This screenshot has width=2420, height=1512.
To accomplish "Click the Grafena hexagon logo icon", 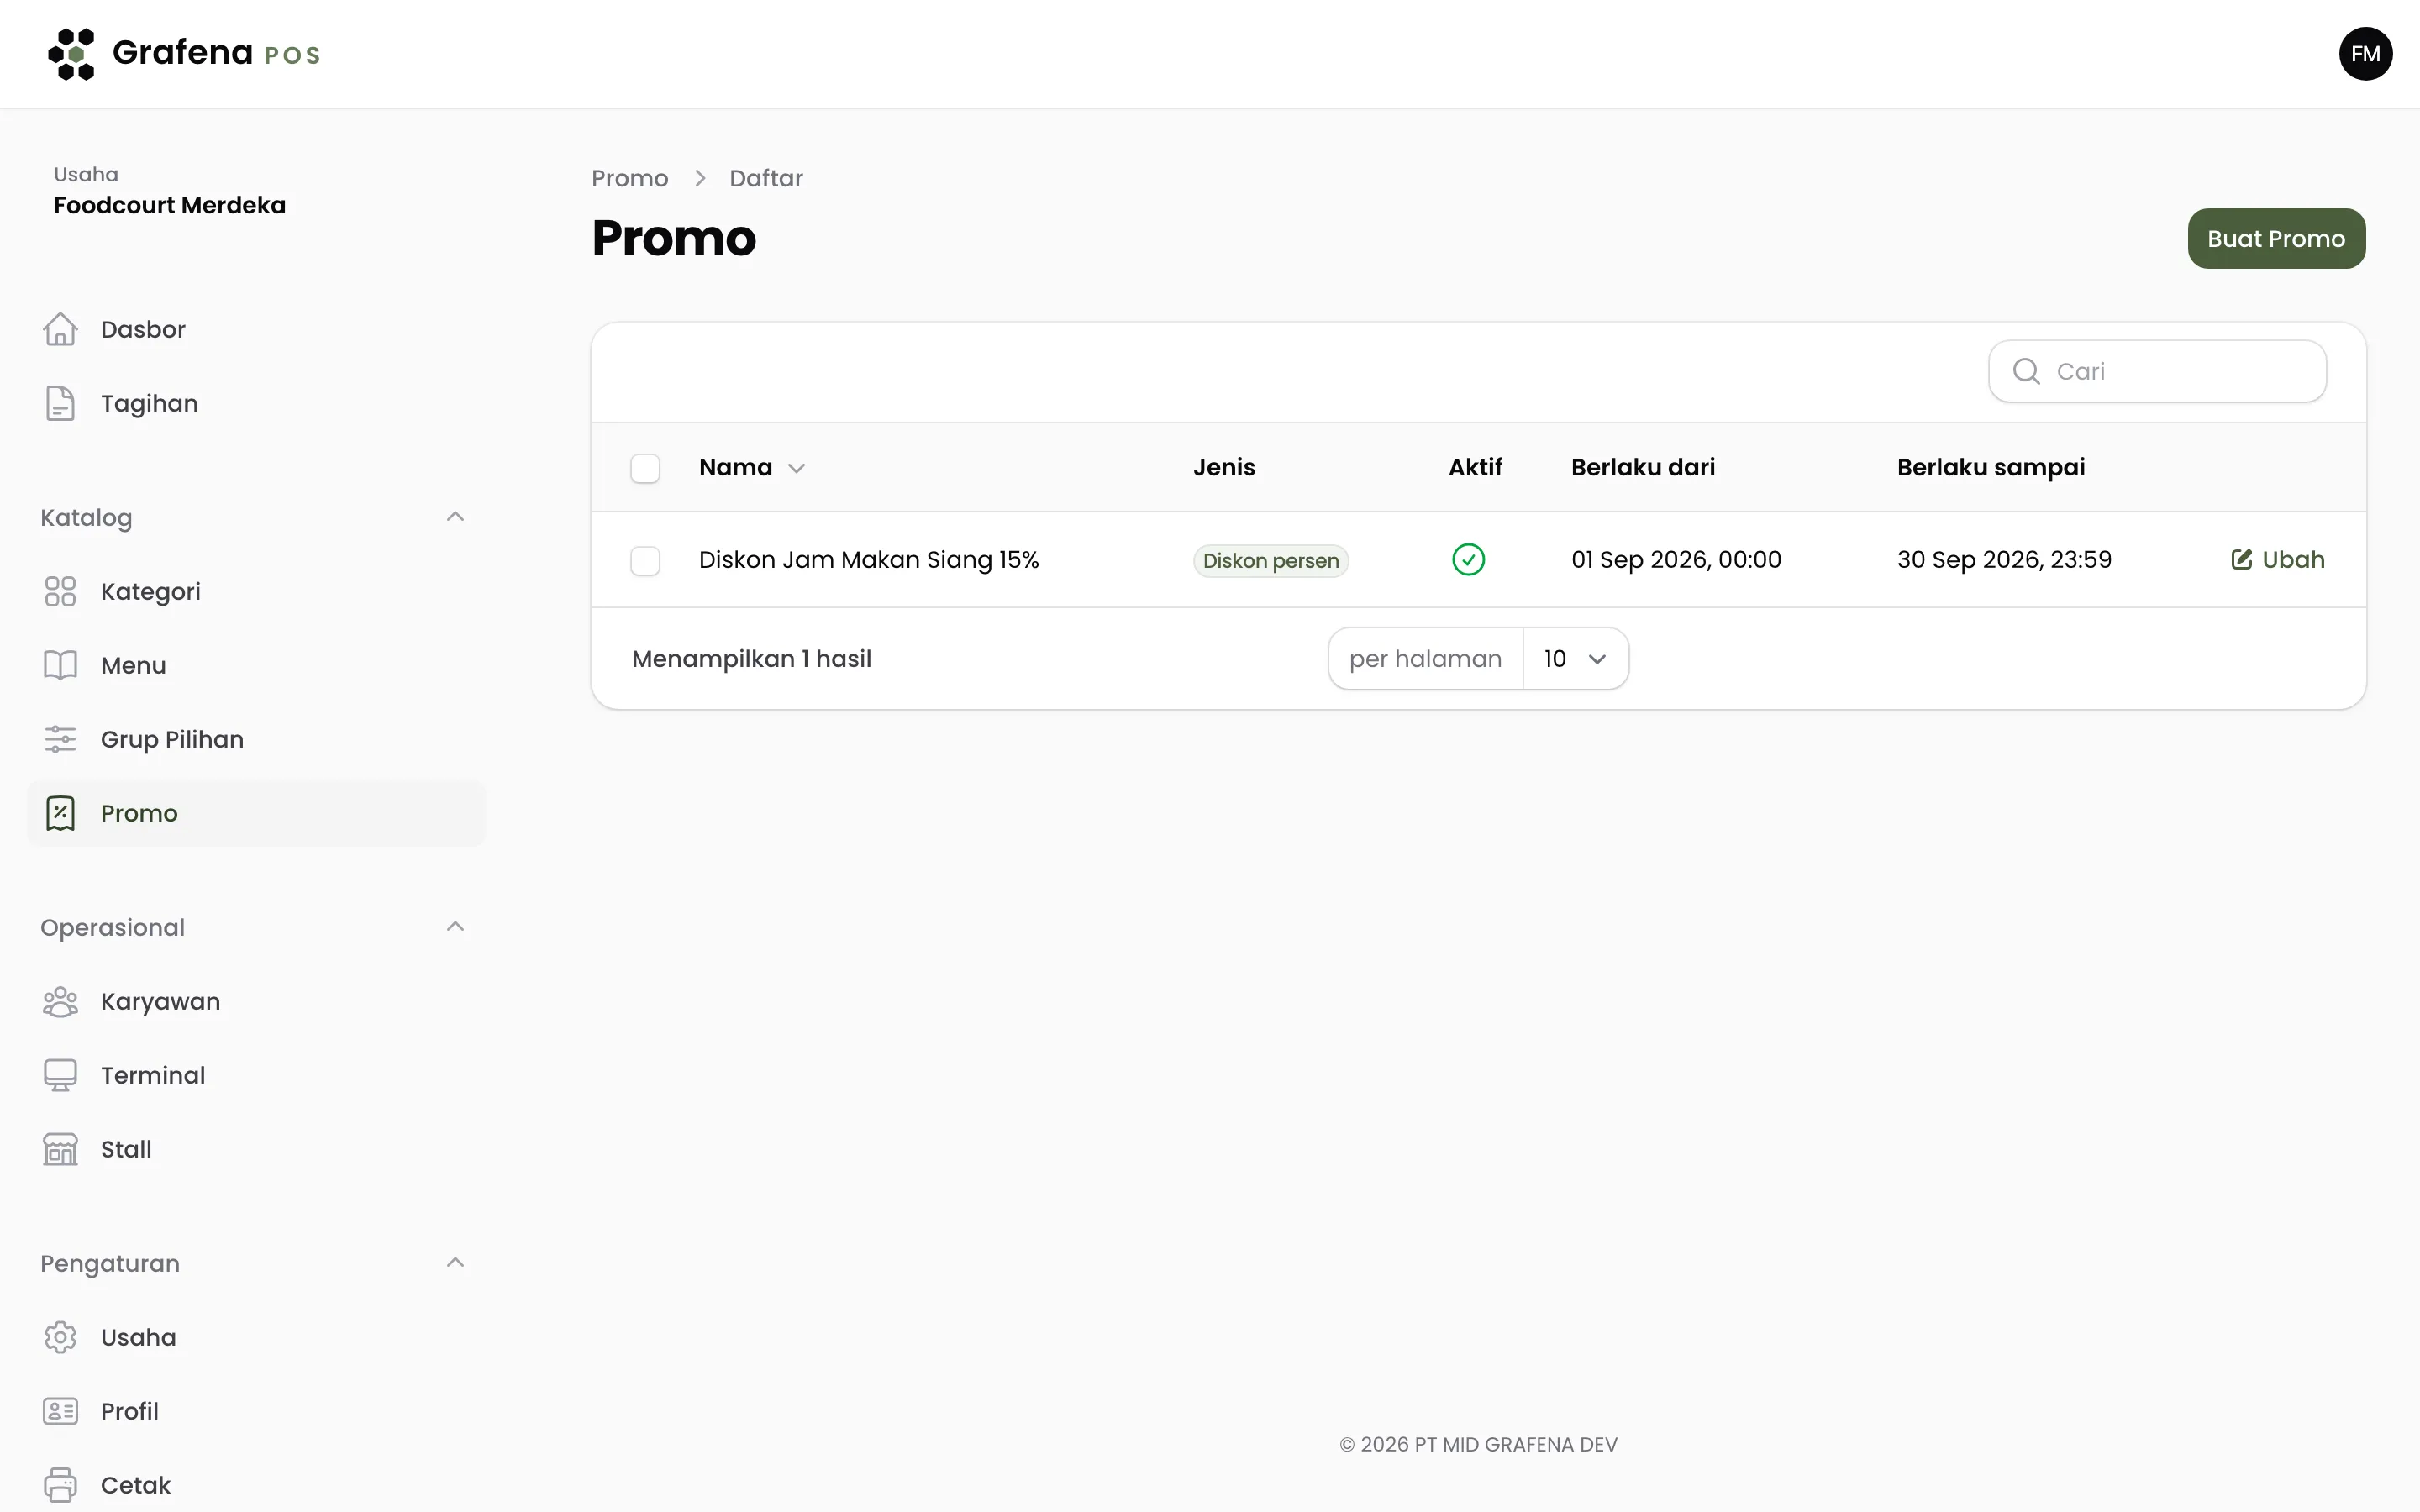I will (71, 54).
